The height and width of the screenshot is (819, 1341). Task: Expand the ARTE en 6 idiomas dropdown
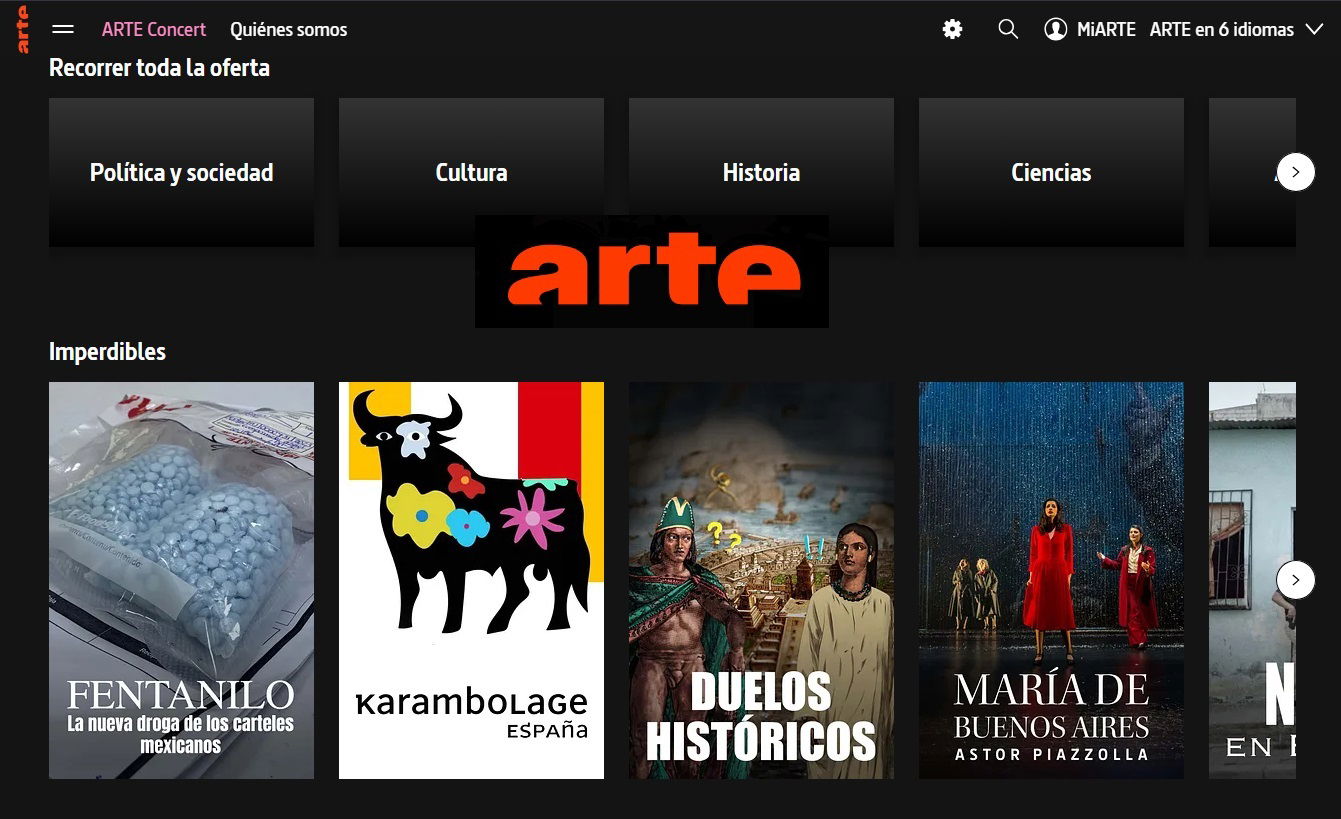[x=1236, y=29]
